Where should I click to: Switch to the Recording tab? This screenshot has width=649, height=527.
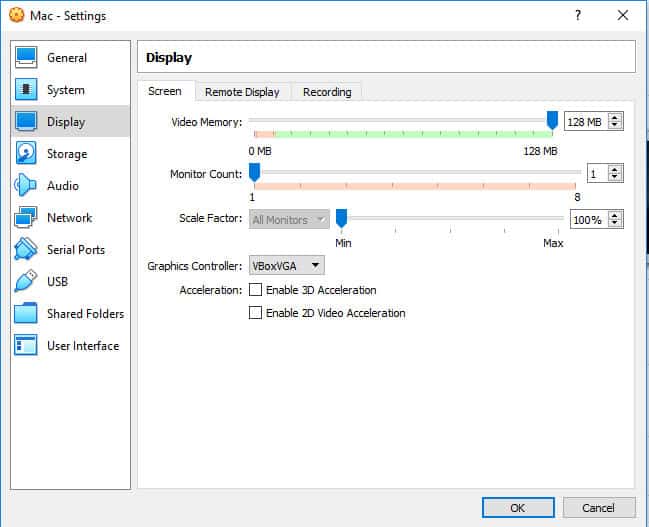[327, 91]
